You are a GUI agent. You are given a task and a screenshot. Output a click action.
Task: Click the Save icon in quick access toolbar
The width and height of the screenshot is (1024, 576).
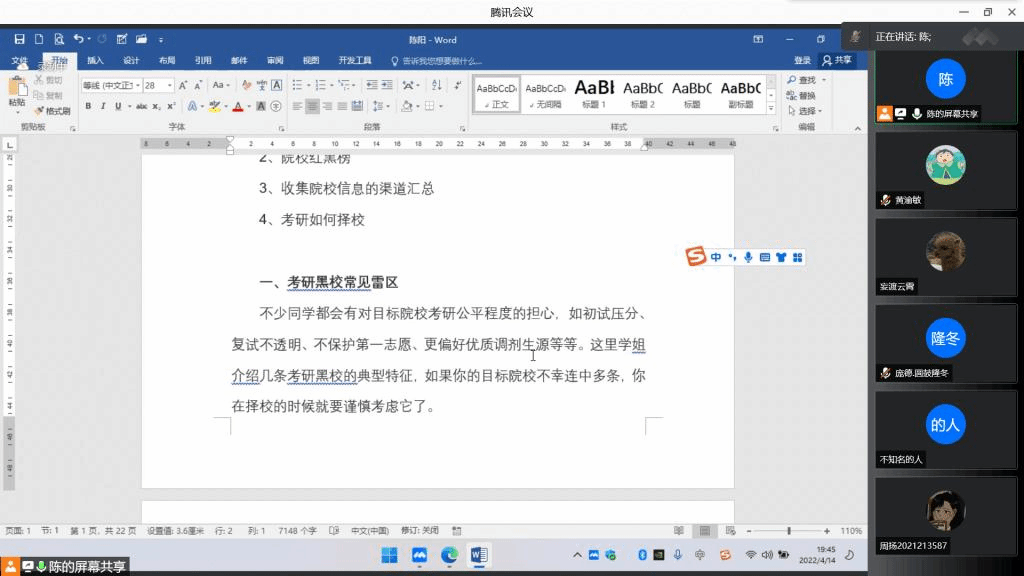click(x=19, y=40)
